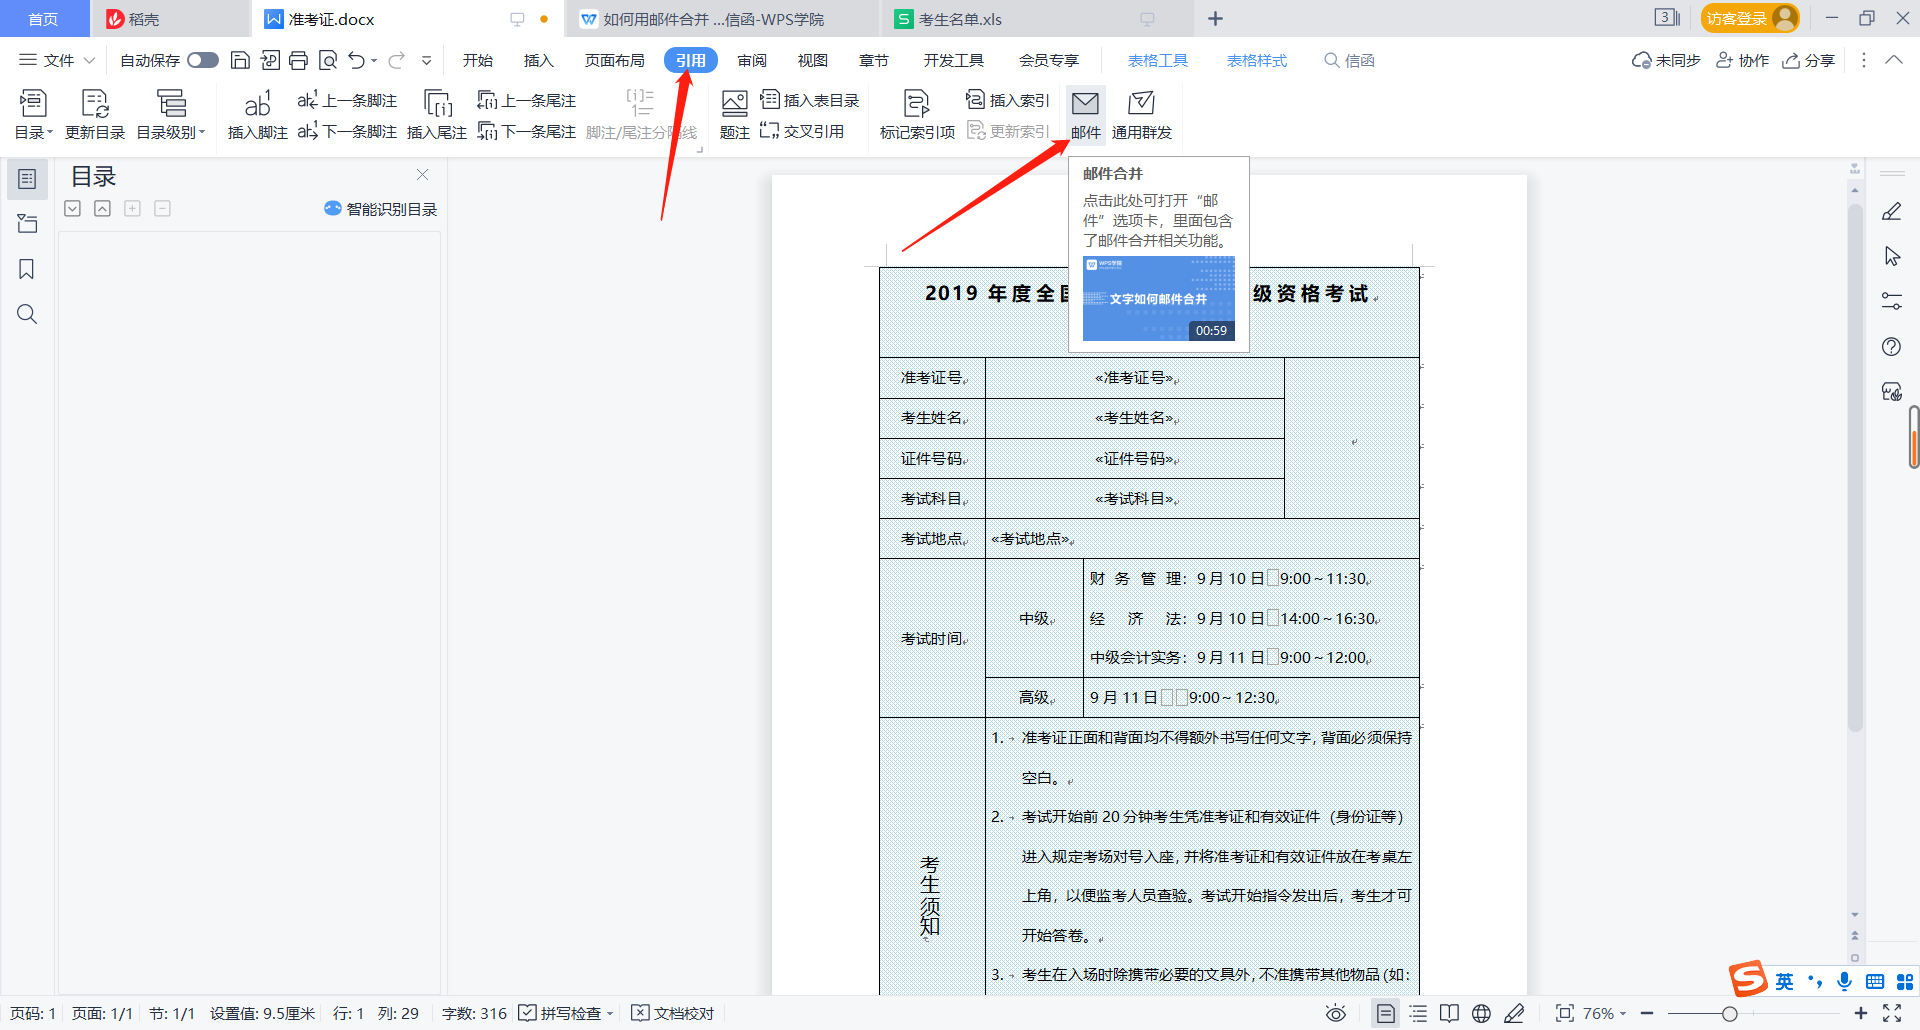This screenshot has height=1030, width=1920.
Task: Open the 目录 dropdown arrow
Action: click(x=49, y=131)
